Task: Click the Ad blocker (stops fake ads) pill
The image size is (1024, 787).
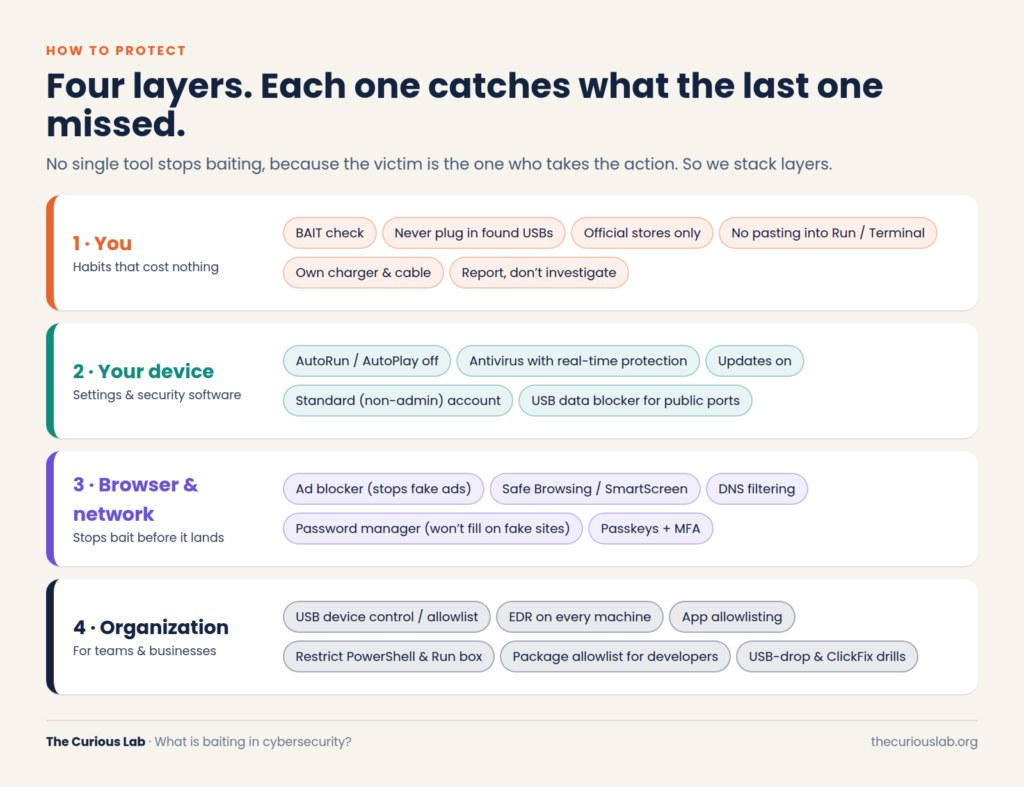Action: coord(383,489)
